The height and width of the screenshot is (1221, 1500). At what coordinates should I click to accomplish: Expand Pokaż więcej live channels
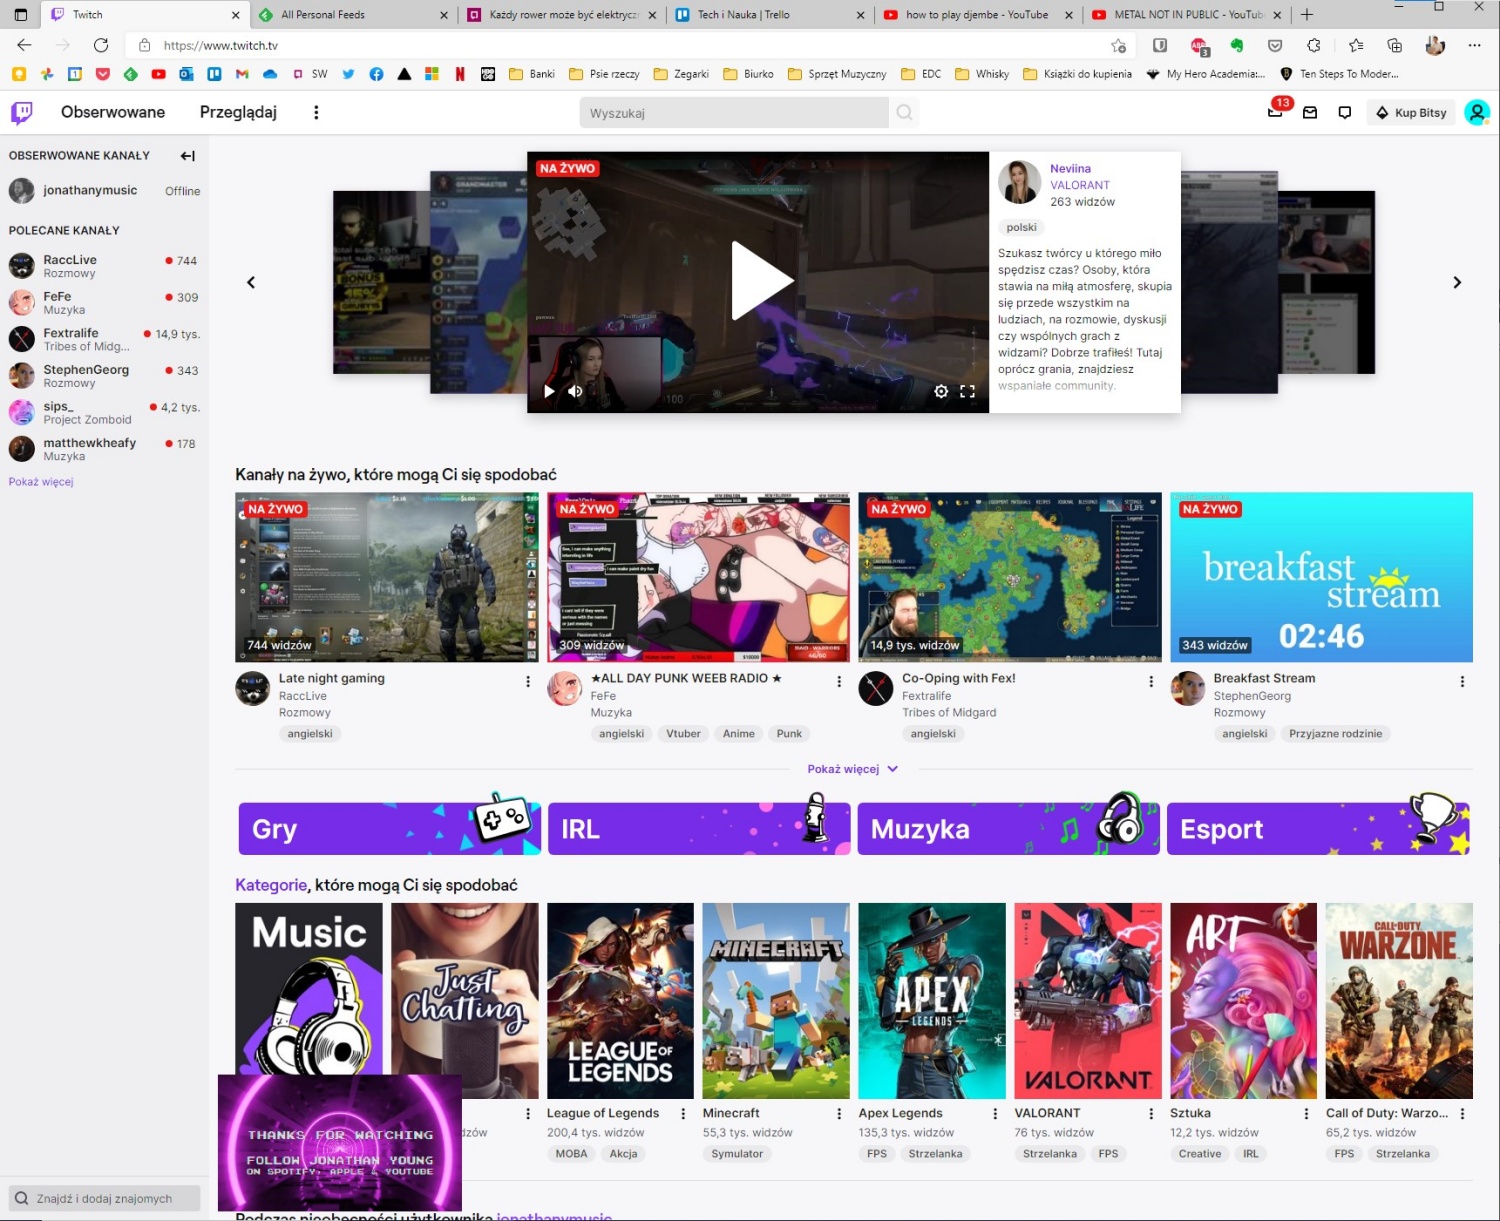[853, 769]
